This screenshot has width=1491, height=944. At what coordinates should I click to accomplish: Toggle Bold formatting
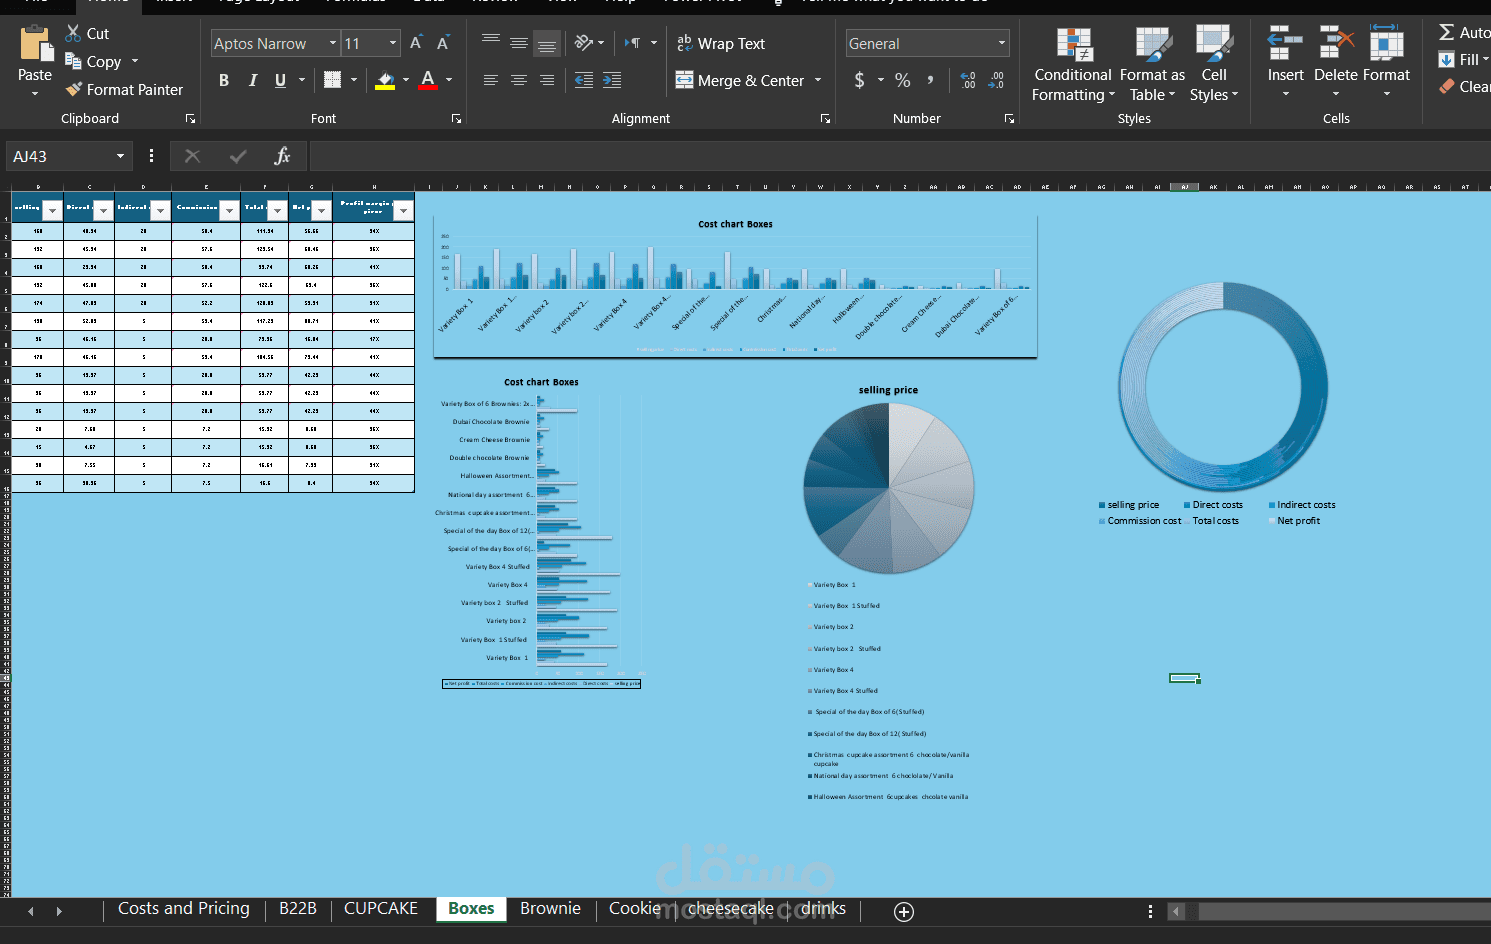pyautogui.click(x=224, y=80)
